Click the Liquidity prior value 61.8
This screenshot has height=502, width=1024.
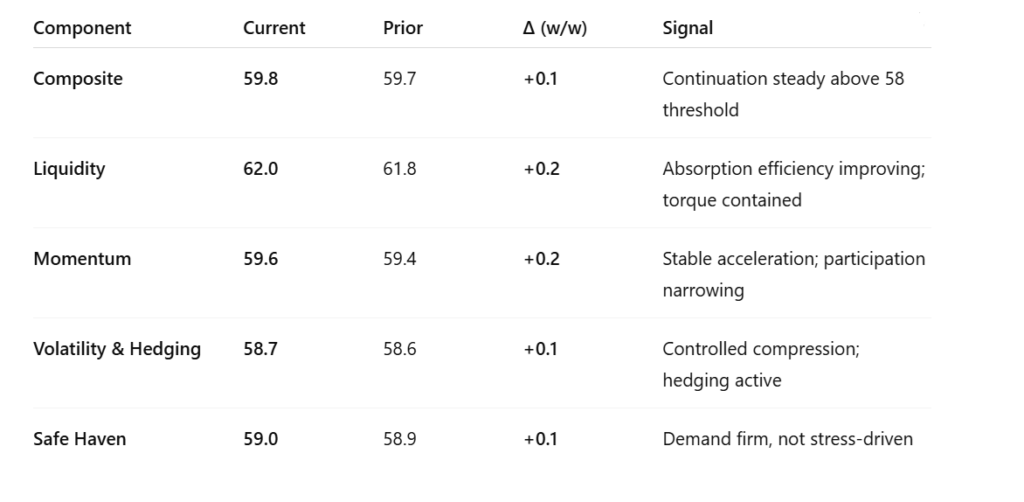(x=400, y=169)
